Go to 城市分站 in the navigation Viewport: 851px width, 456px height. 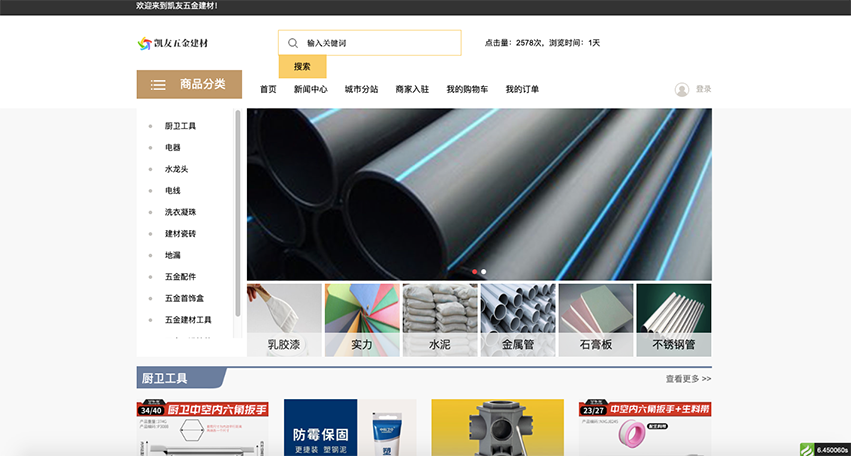(361, 89)
